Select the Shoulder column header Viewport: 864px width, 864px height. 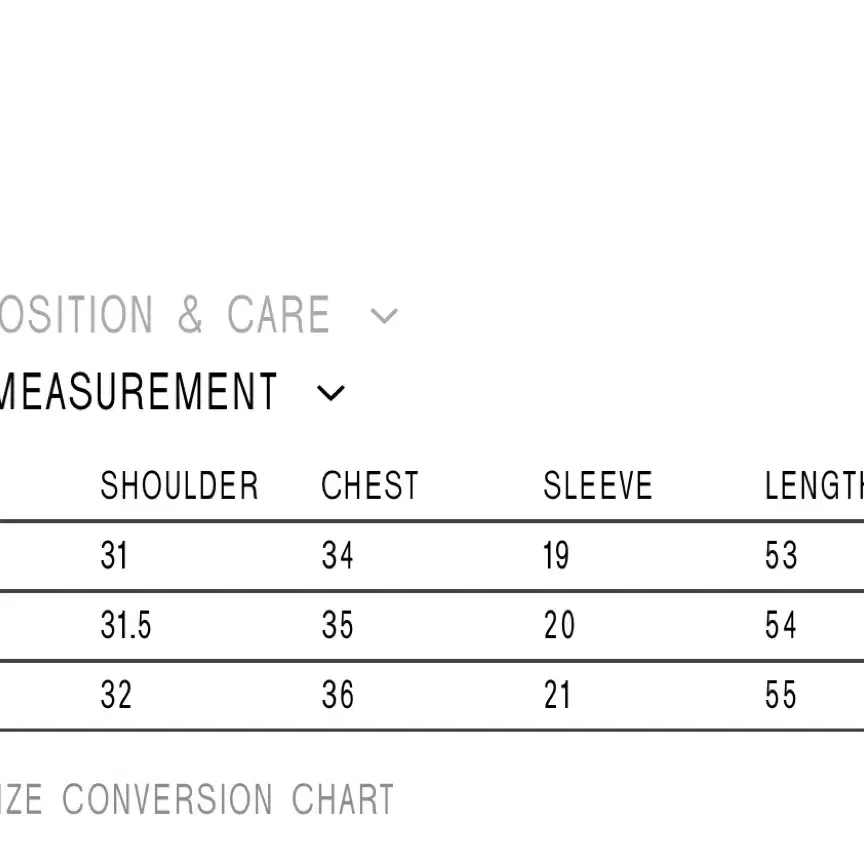179,485
